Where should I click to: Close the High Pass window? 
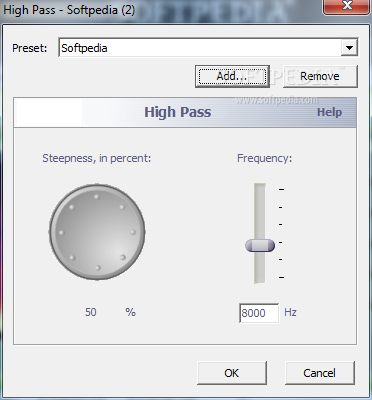click(347, 6)
